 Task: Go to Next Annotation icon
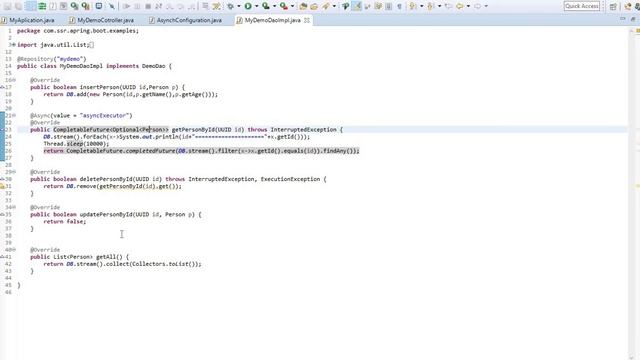tap(413, 6)
